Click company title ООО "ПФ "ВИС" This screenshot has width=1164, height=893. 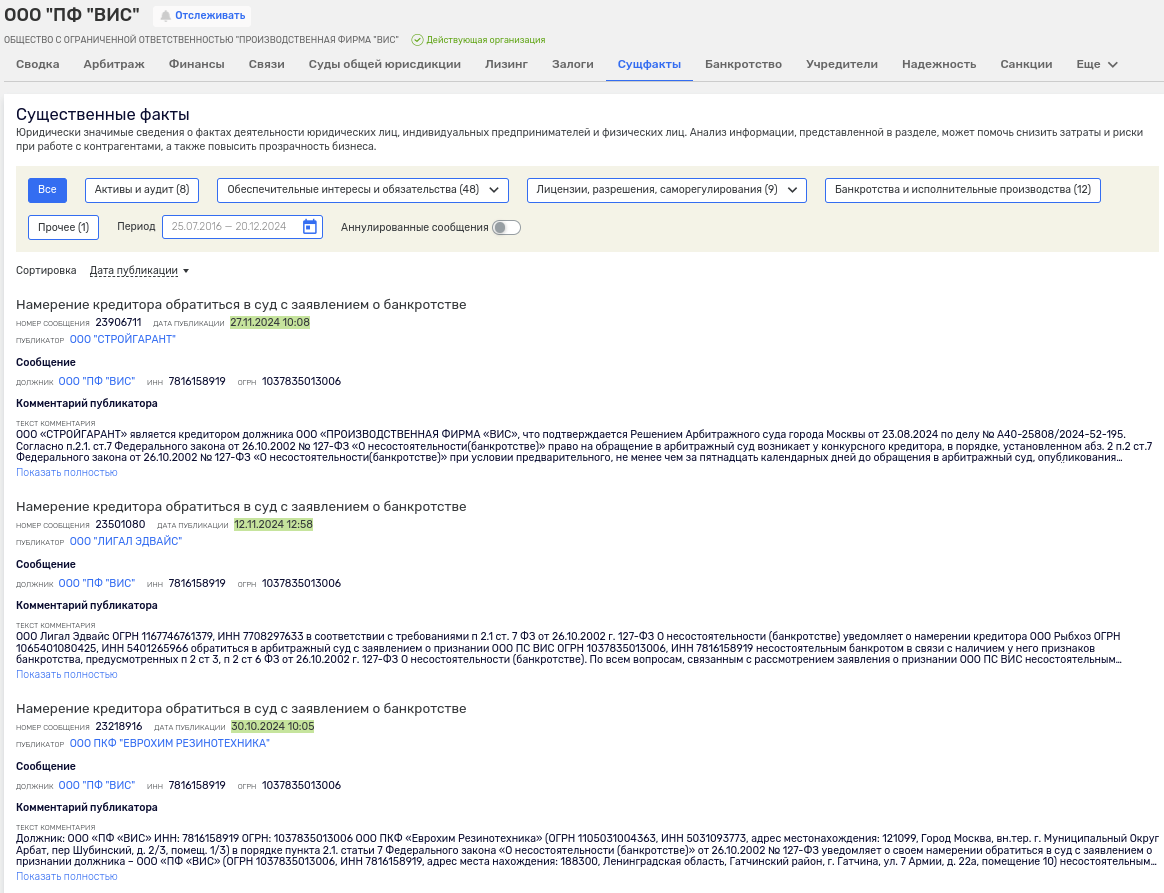72,14
